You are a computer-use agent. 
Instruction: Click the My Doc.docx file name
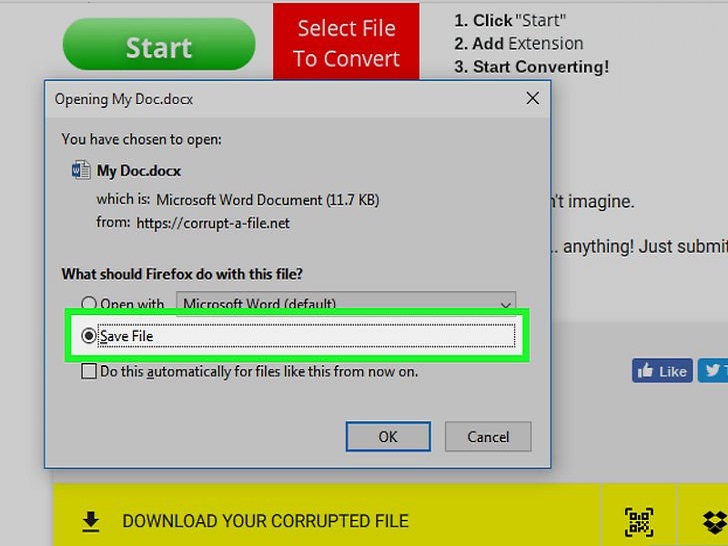coord(139,171)
